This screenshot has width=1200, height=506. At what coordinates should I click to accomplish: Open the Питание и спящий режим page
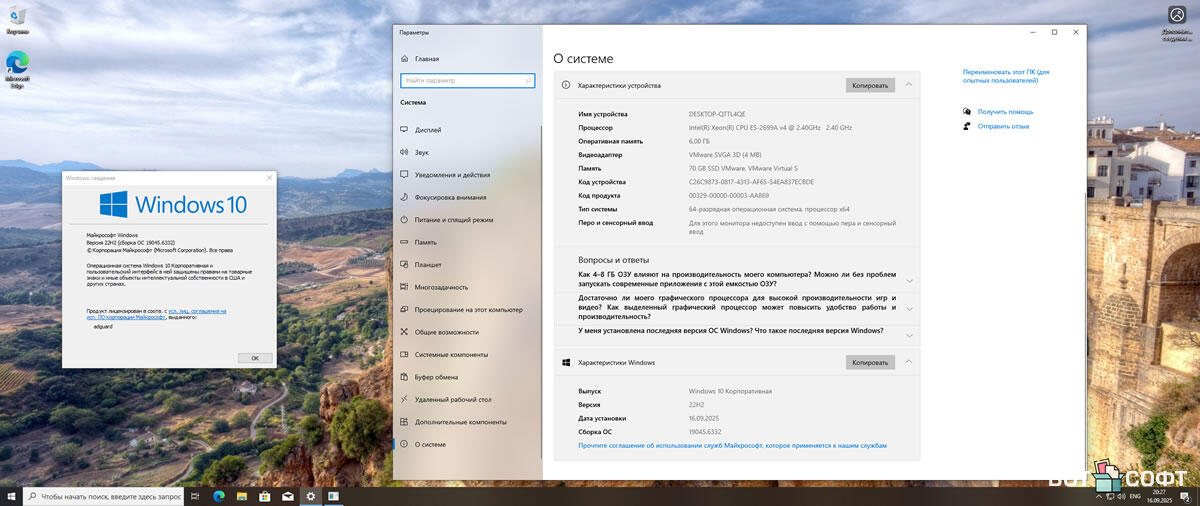pos(454,220)
